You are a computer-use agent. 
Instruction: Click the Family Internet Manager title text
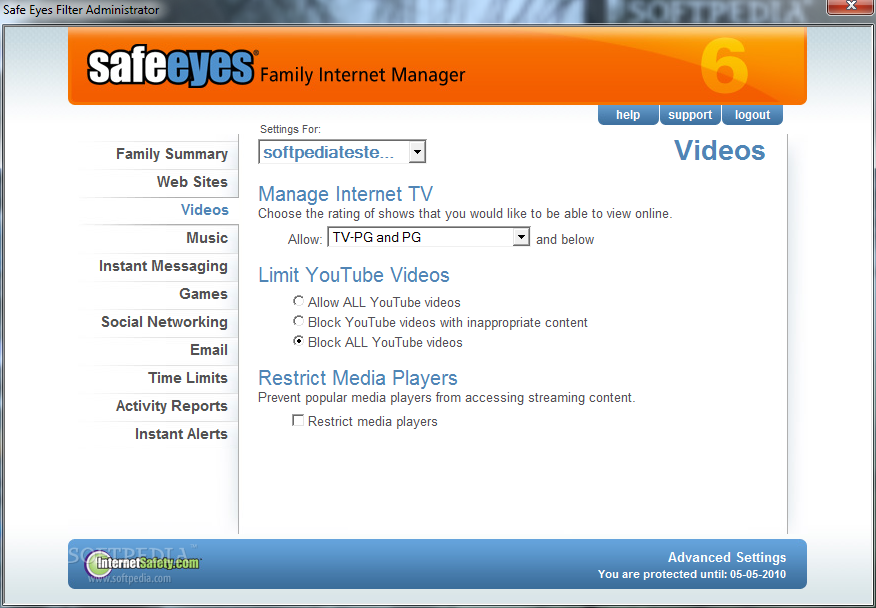[x=363, y=75]
